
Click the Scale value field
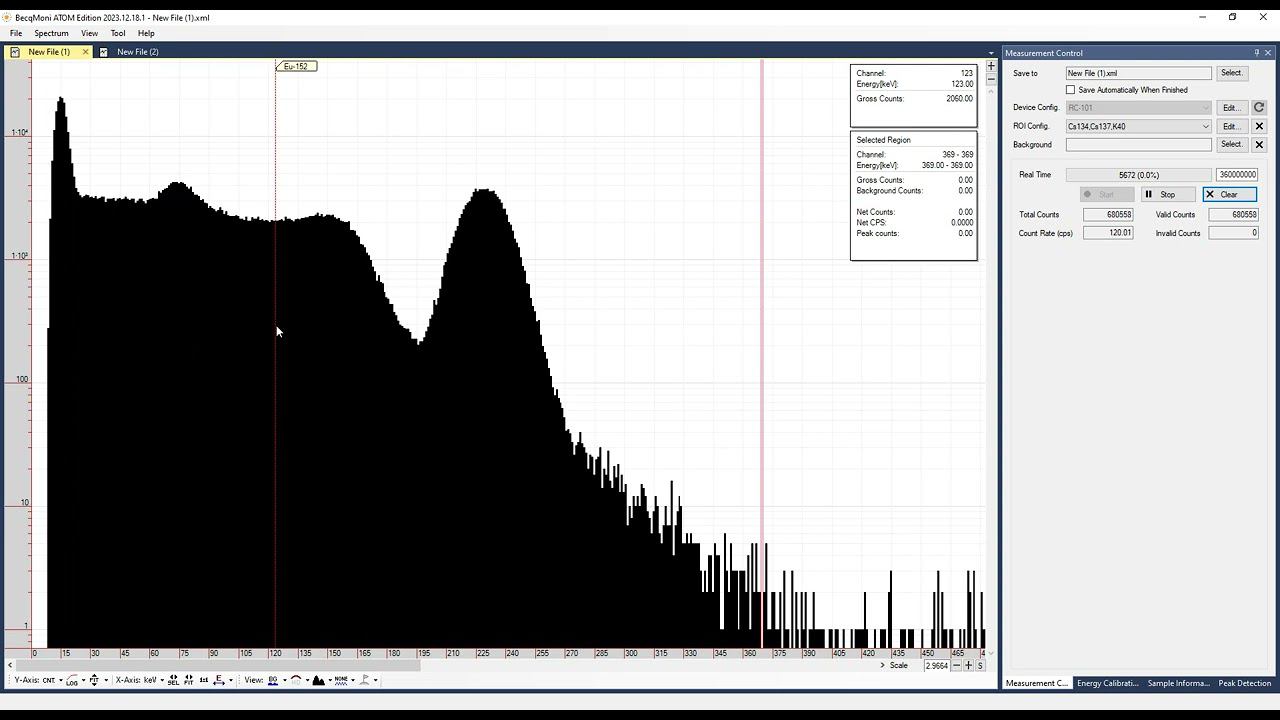[x=936, y=666]
